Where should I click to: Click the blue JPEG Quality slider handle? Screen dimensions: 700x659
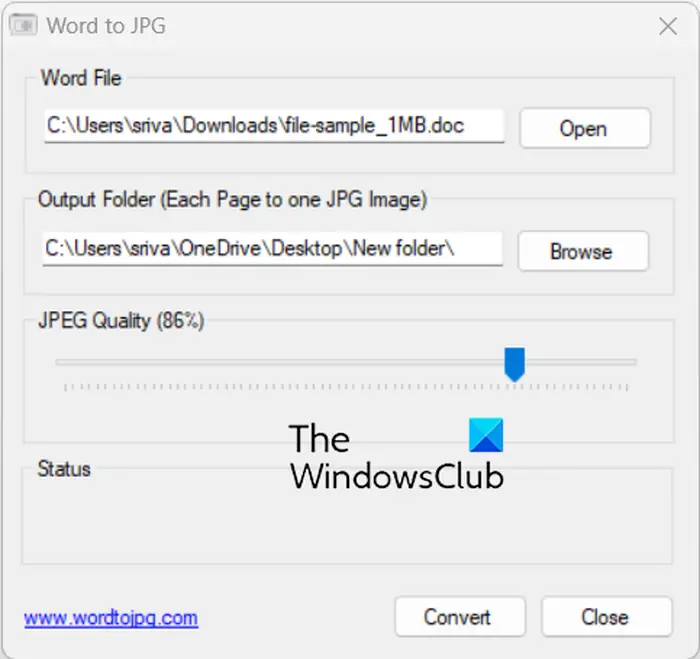pos(514,364)
